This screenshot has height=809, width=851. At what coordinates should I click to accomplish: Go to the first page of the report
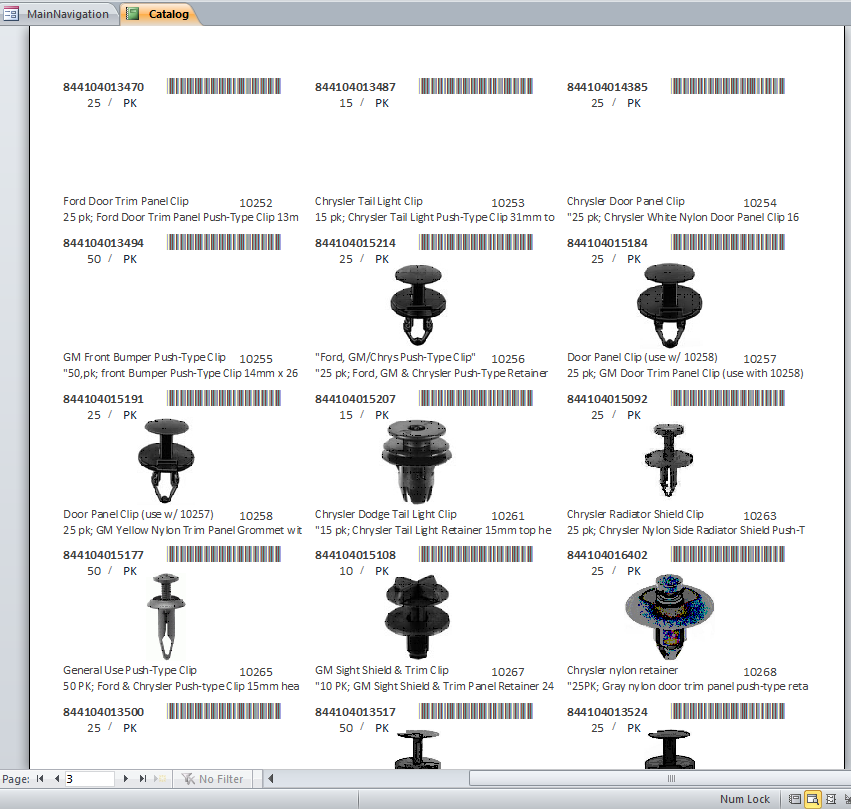click(40, 779)
